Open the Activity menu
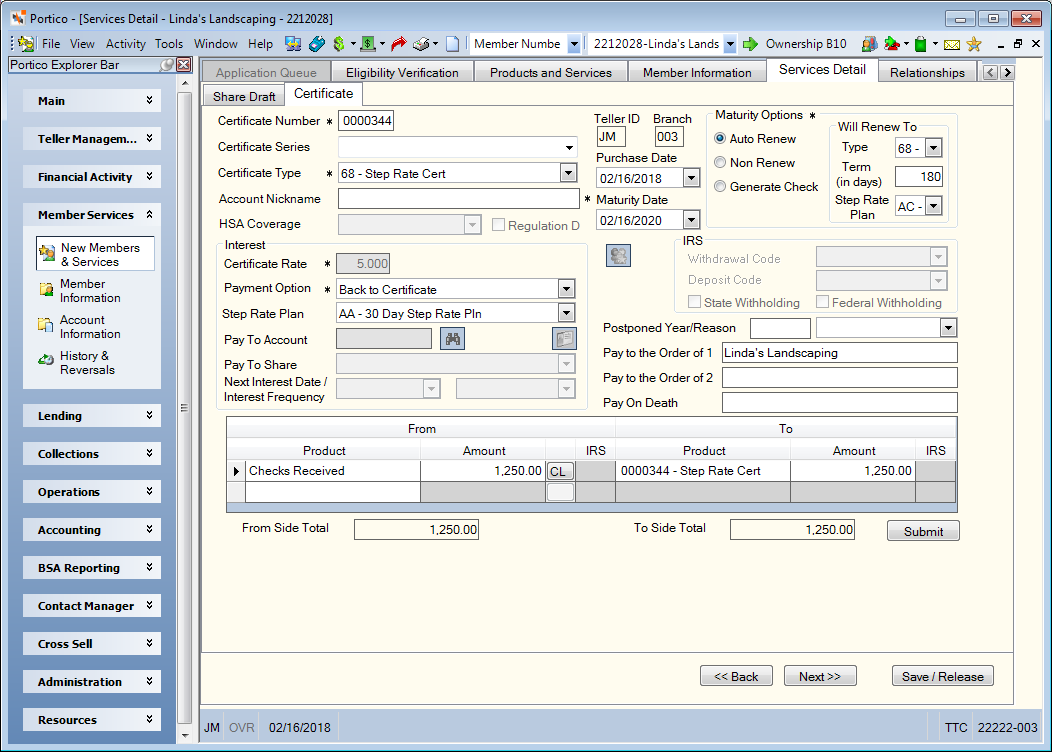This screenshot has width=1052, height=752. pos(125,44)
